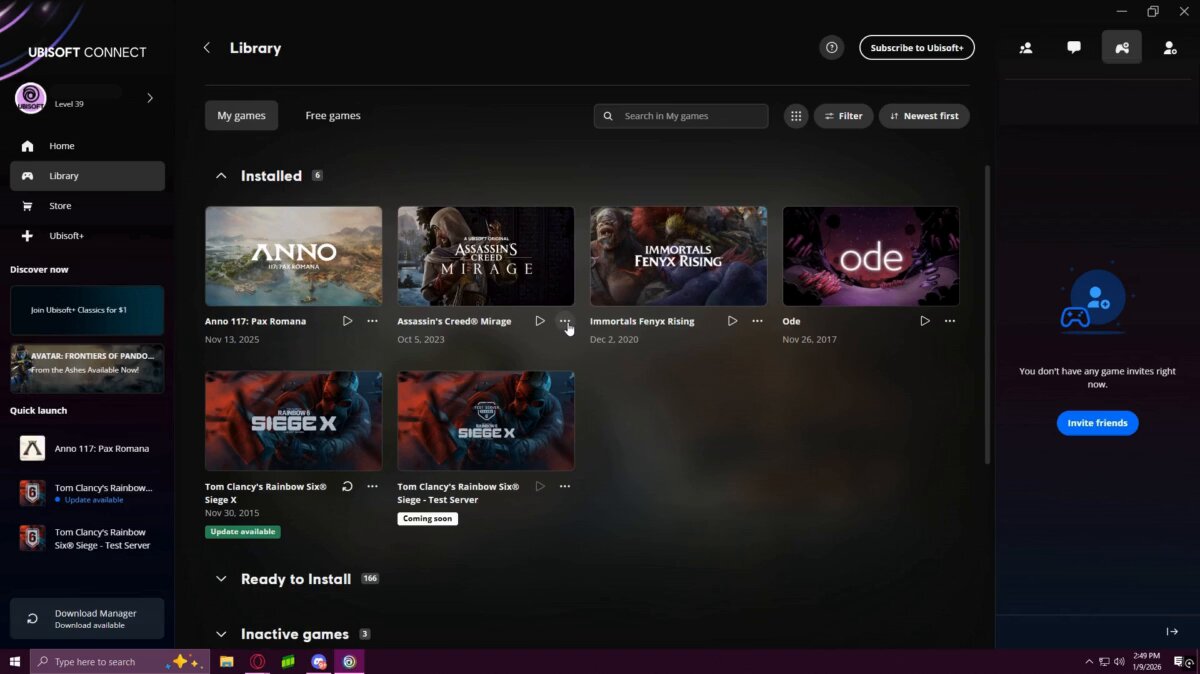Expand the Inactive games section
This screenshot has width=1200, height=674.
[x=221, y=634]
